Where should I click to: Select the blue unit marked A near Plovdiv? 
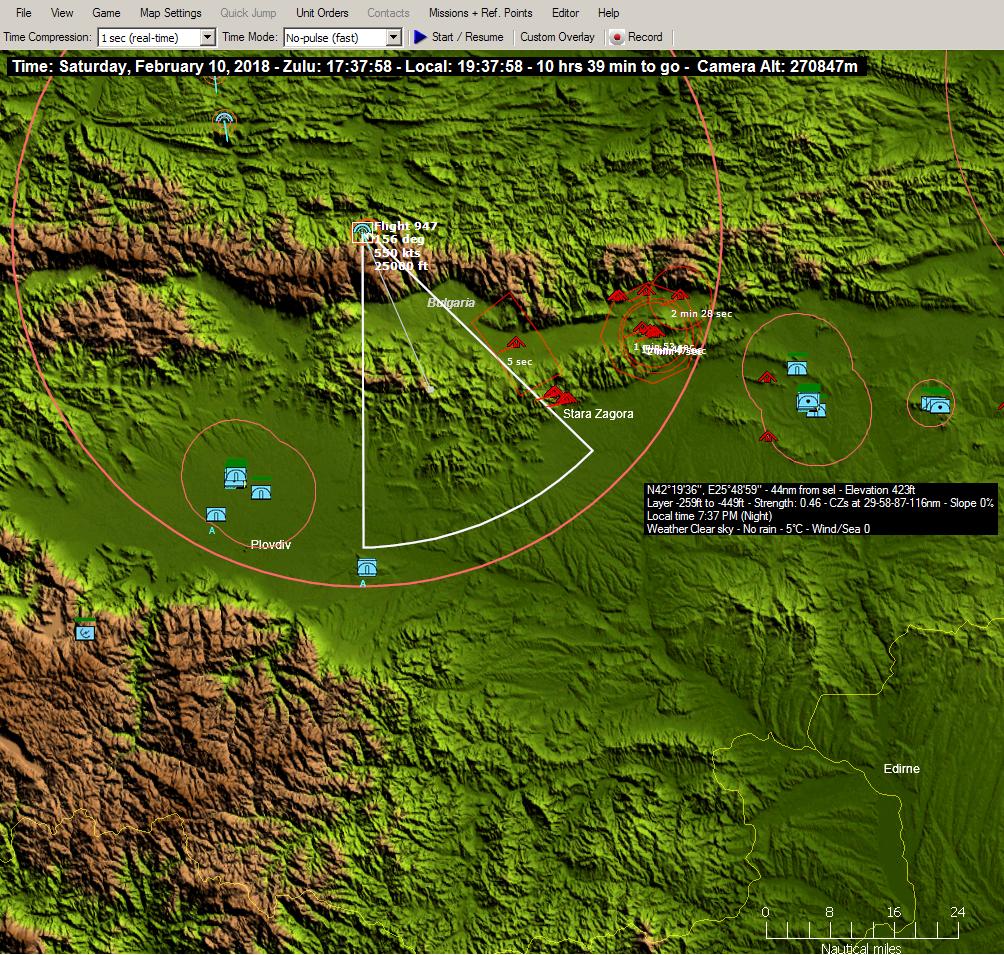click(x=215, y=514)
